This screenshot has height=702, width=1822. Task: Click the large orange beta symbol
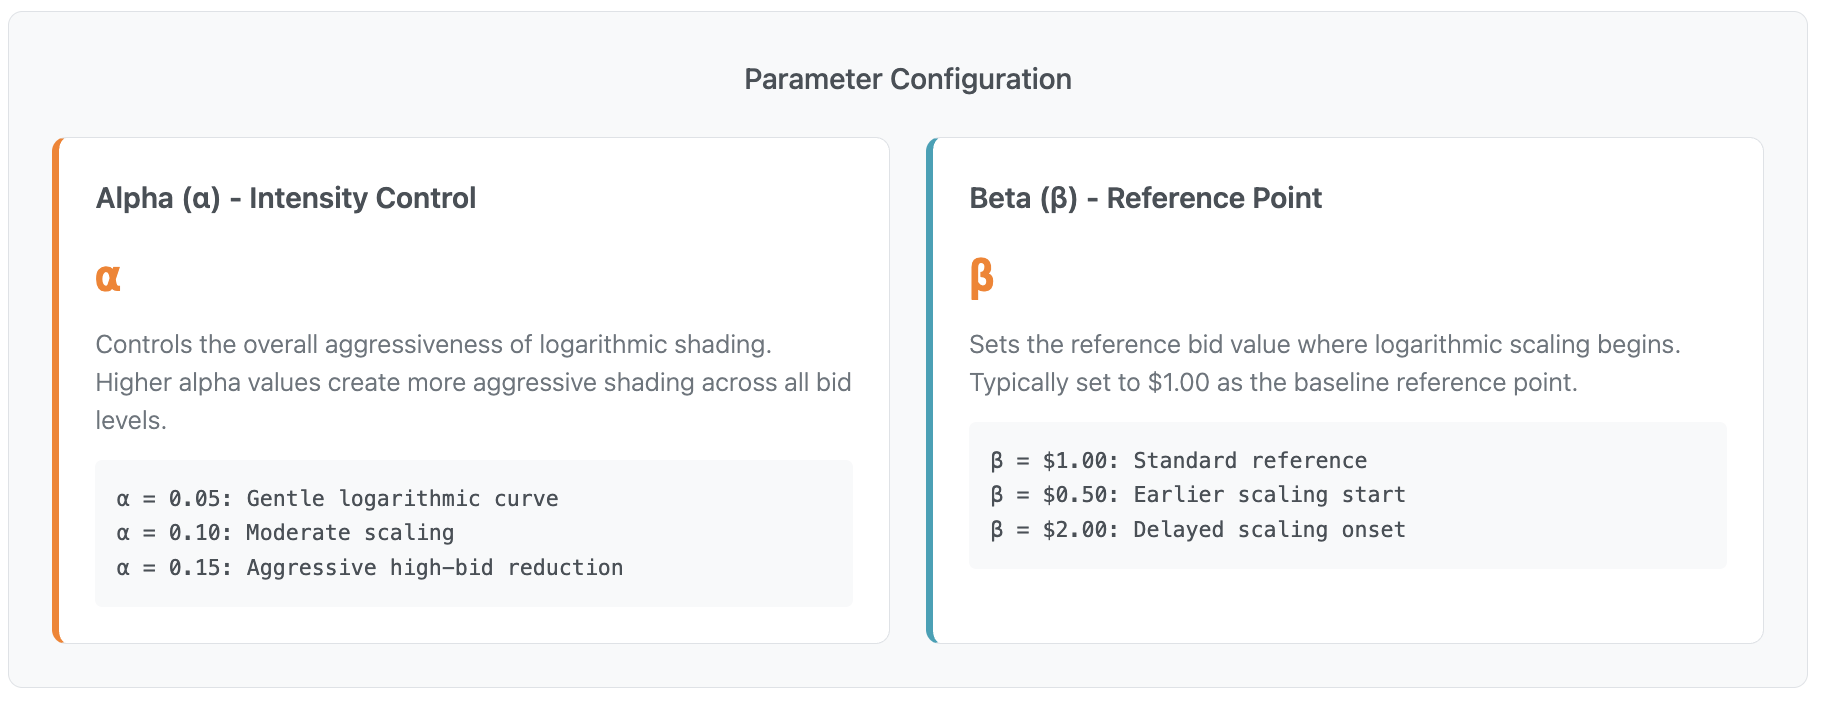[981, 277]
